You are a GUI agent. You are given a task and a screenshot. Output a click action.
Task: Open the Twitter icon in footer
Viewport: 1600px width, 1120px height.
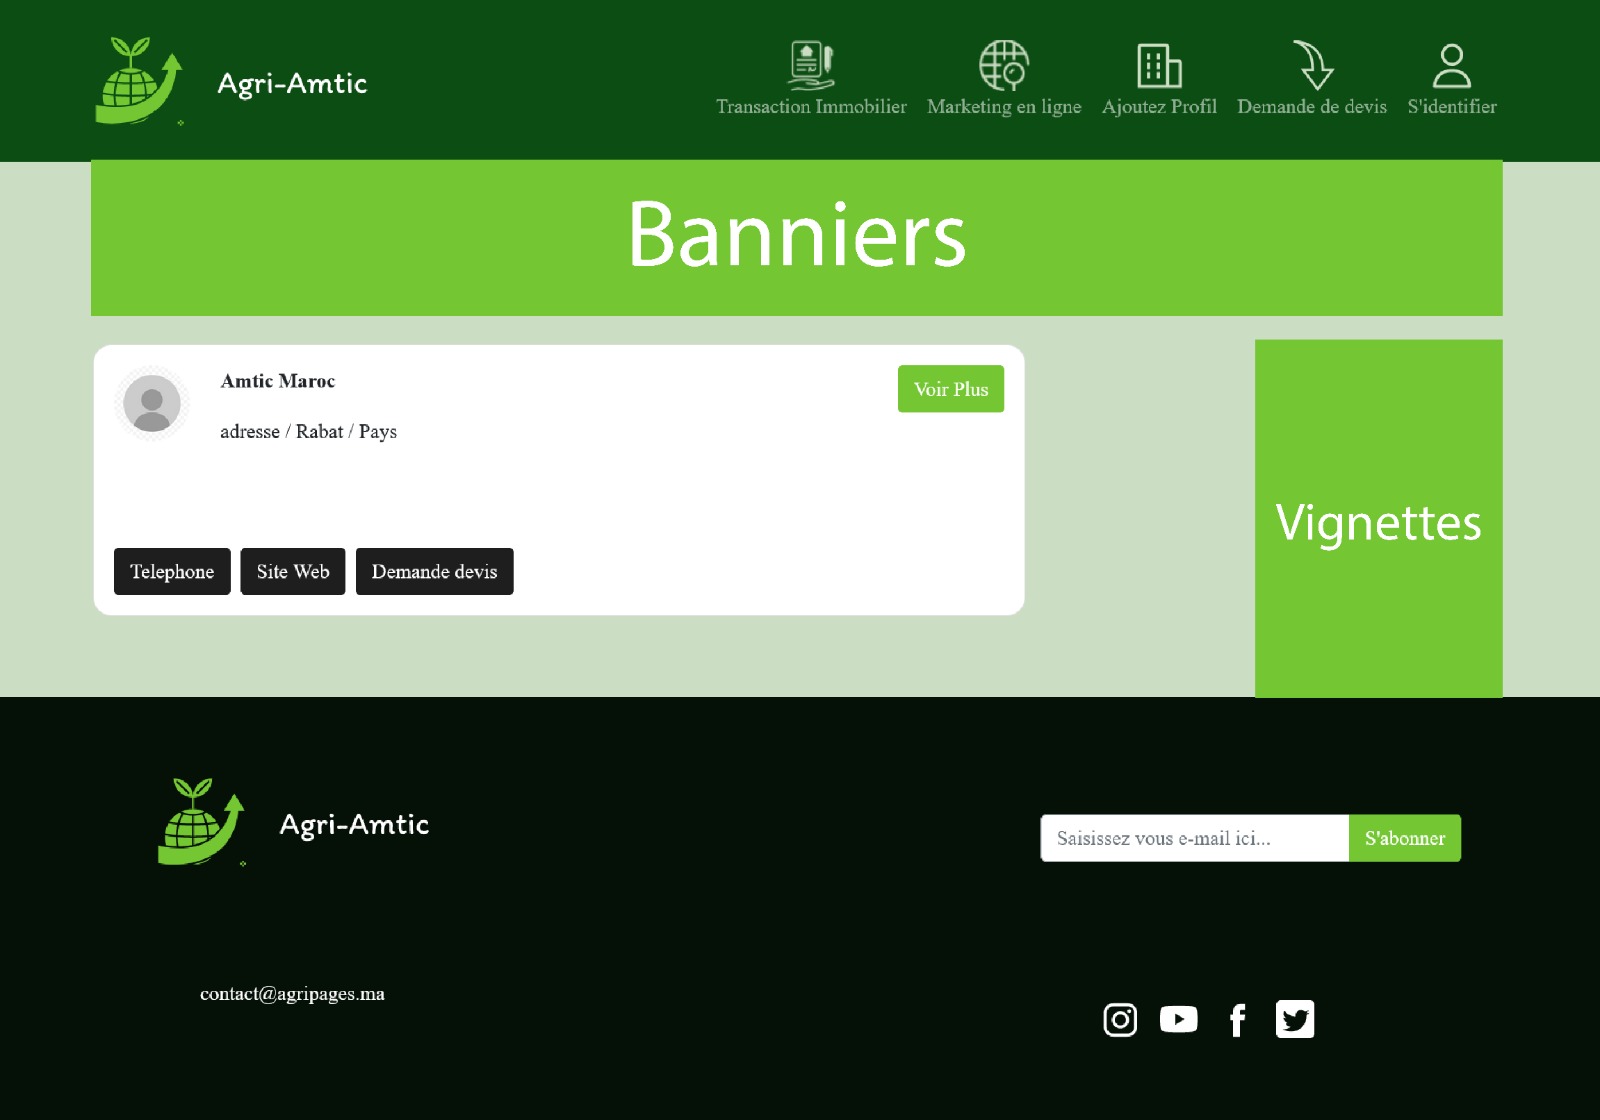(1295, 1019)
